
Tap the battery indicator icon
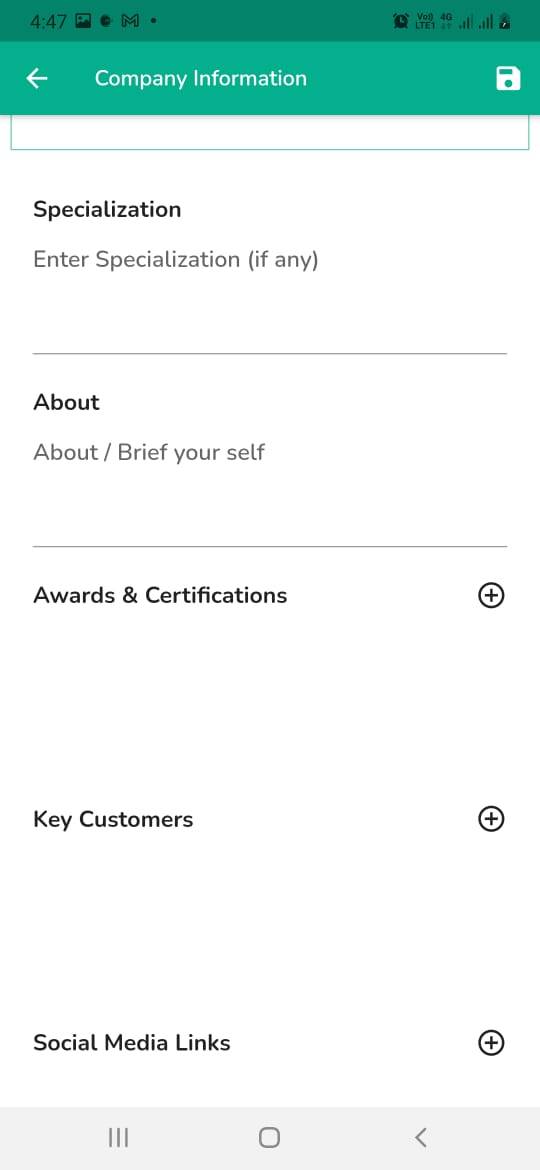(505, 22)
